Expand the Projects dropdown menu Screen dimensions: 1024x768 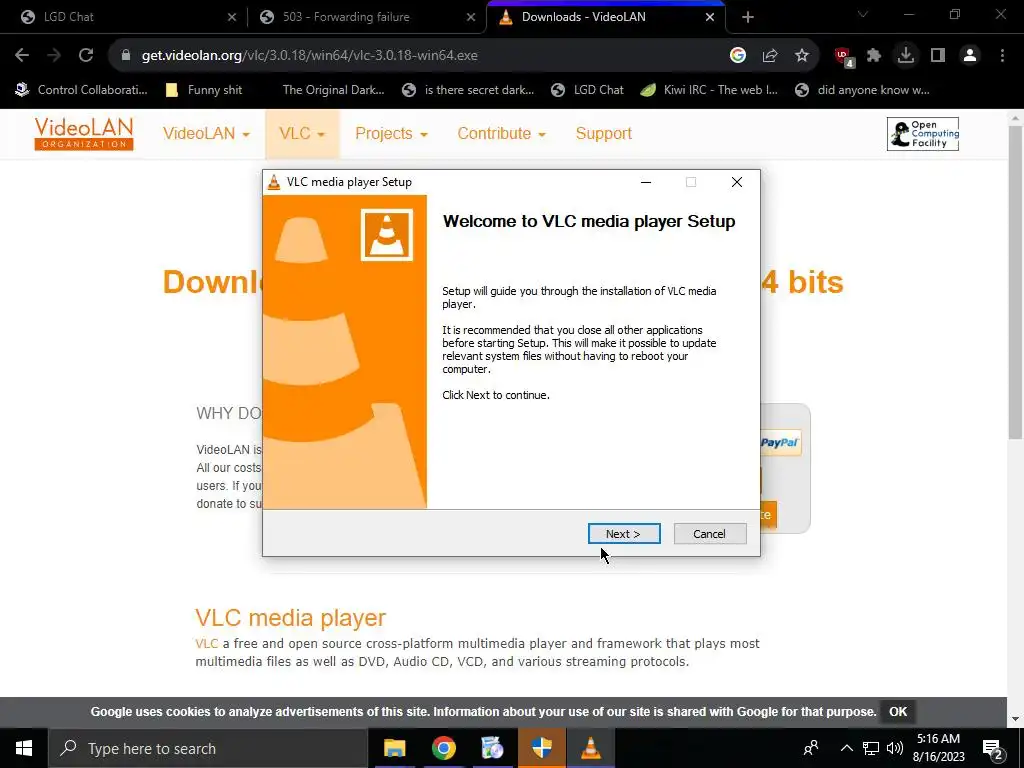391,133
